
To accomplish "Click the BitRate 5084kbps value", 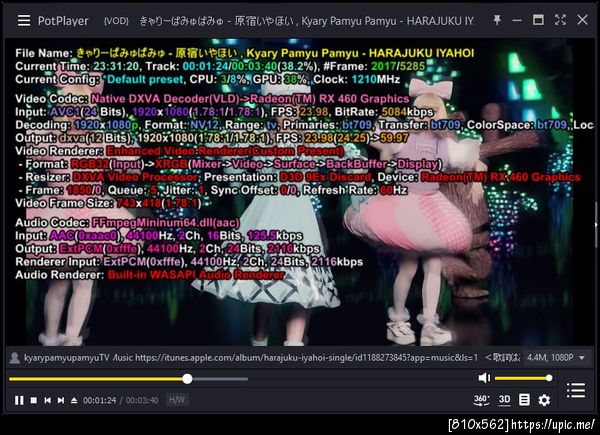I will click(x=407, y=112).
